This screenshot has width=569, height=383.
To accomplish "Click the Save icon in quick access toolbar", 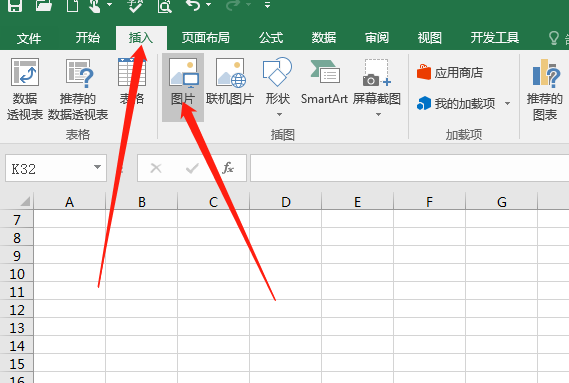I will tap(15, 5).
